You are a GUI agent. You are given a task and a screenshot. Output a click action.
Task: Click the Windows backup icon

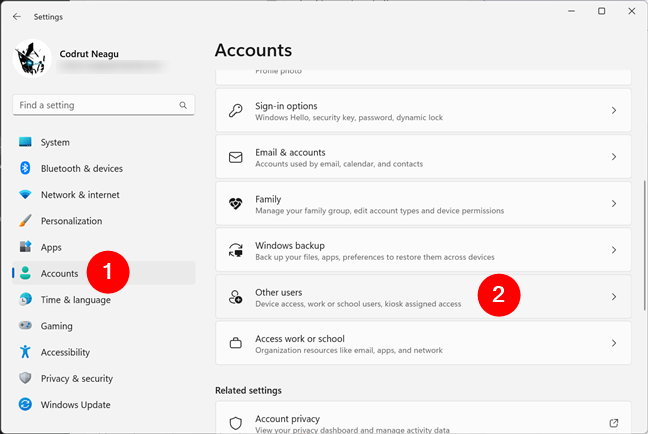click(236, 250)
